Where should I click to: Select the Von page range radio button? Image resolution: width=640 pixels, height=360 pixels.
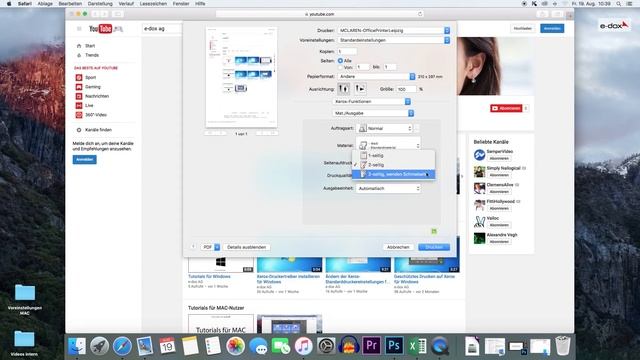click(340, 67)
